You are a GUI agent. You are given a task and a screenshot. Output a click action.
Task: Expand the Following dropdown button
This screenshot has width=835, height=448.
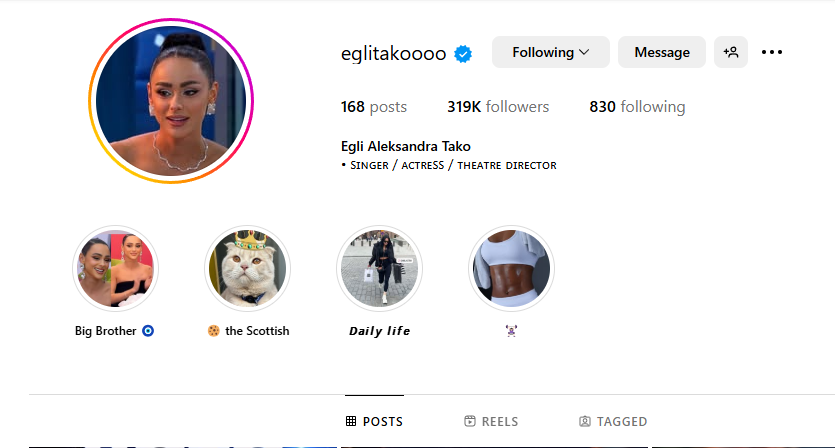(551, 52)
